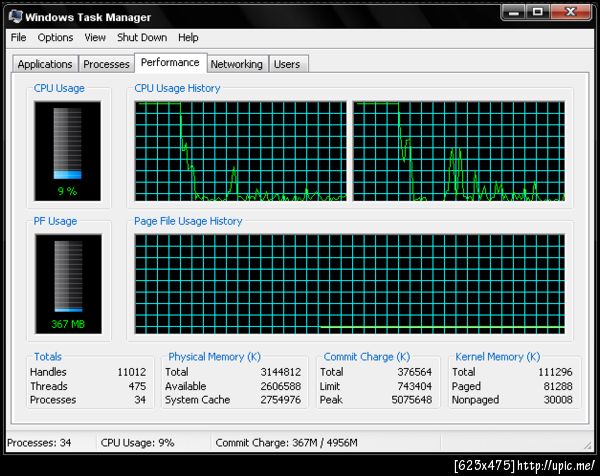Image resolution: width=600 pixels, height=476 pixels.
Task: Open the View menu
Action: [95, 37]
